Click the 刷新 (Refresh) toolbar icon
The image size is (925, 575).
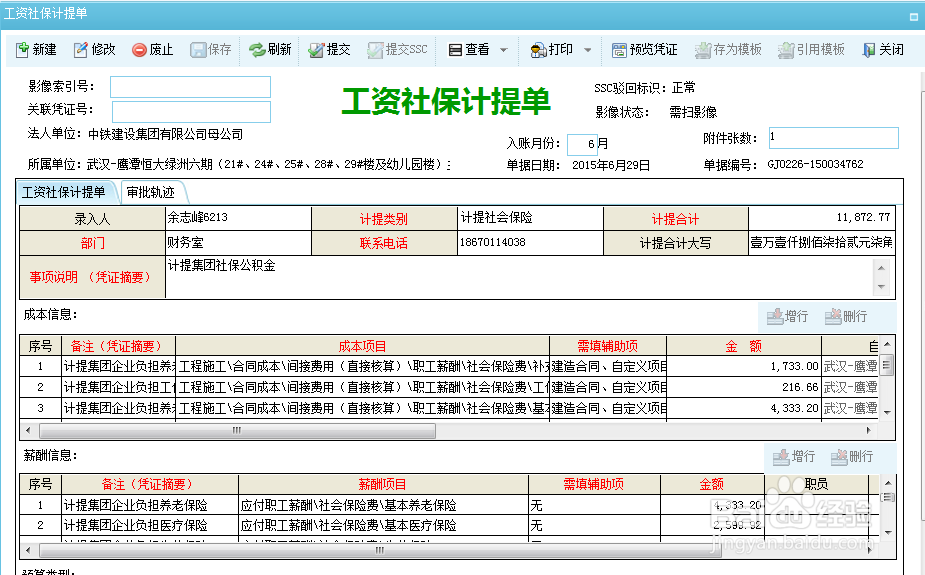pos(257,50)
